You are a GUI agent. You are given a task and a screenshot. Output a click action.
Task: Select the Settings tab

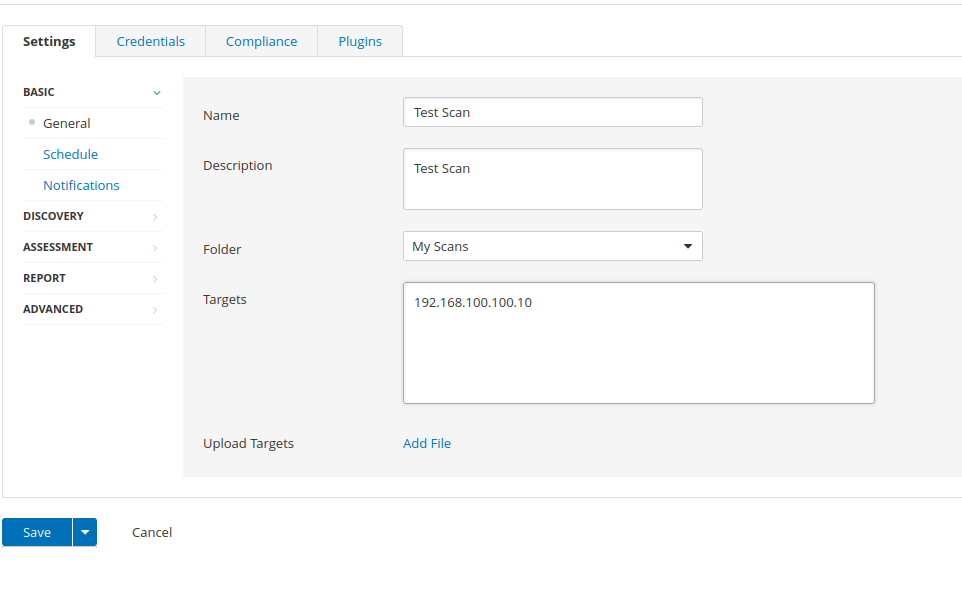(x=49, y=41)
